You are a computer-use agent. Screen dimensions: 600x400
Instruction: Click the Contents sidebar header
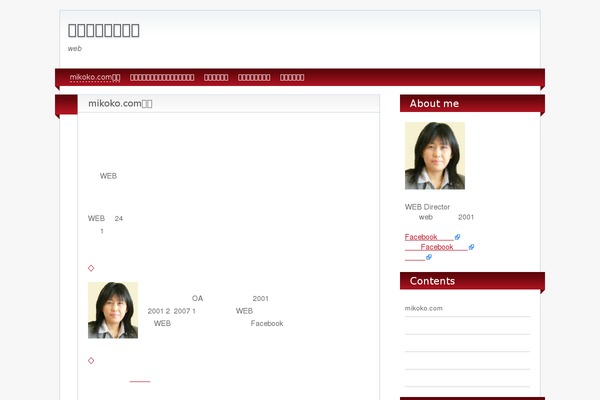[x=432, y=281]
